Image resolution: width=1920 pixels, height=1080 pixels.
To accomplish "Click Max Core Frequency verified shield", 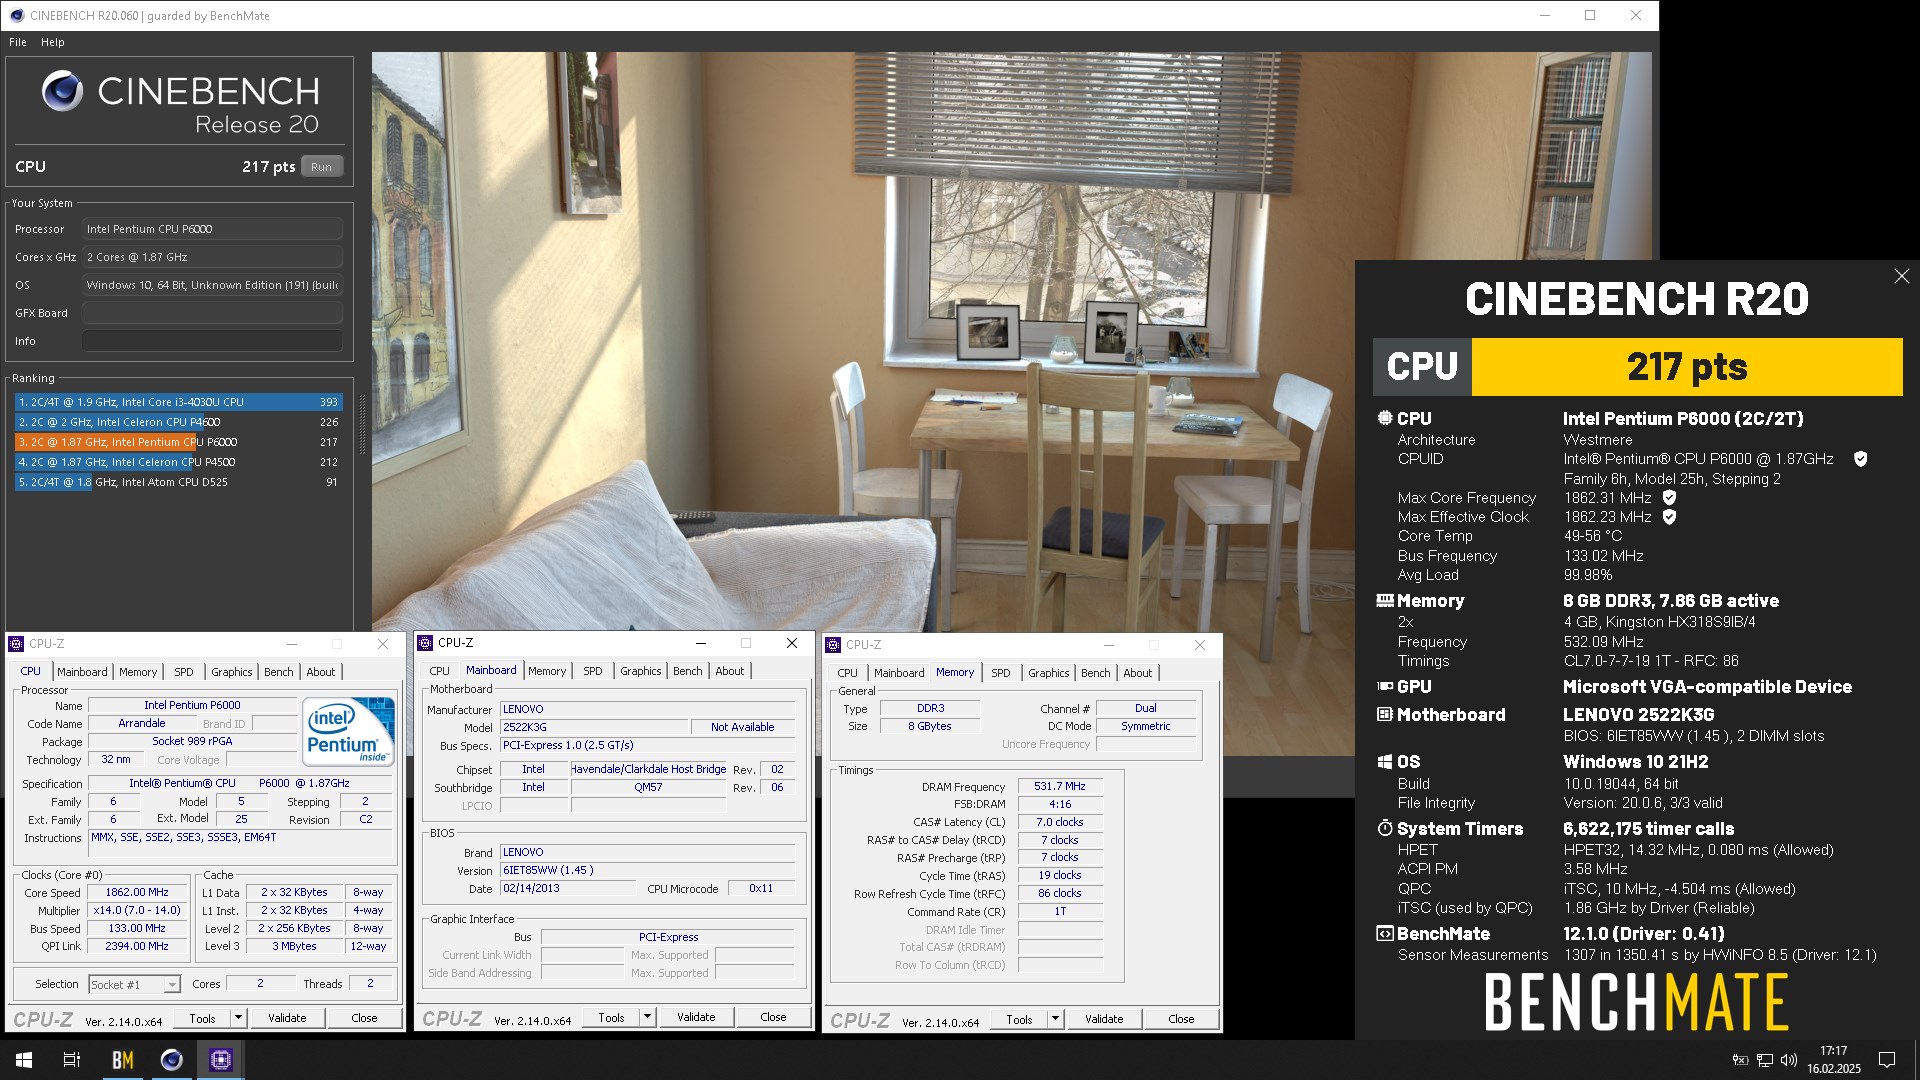I will point(1669,497).
